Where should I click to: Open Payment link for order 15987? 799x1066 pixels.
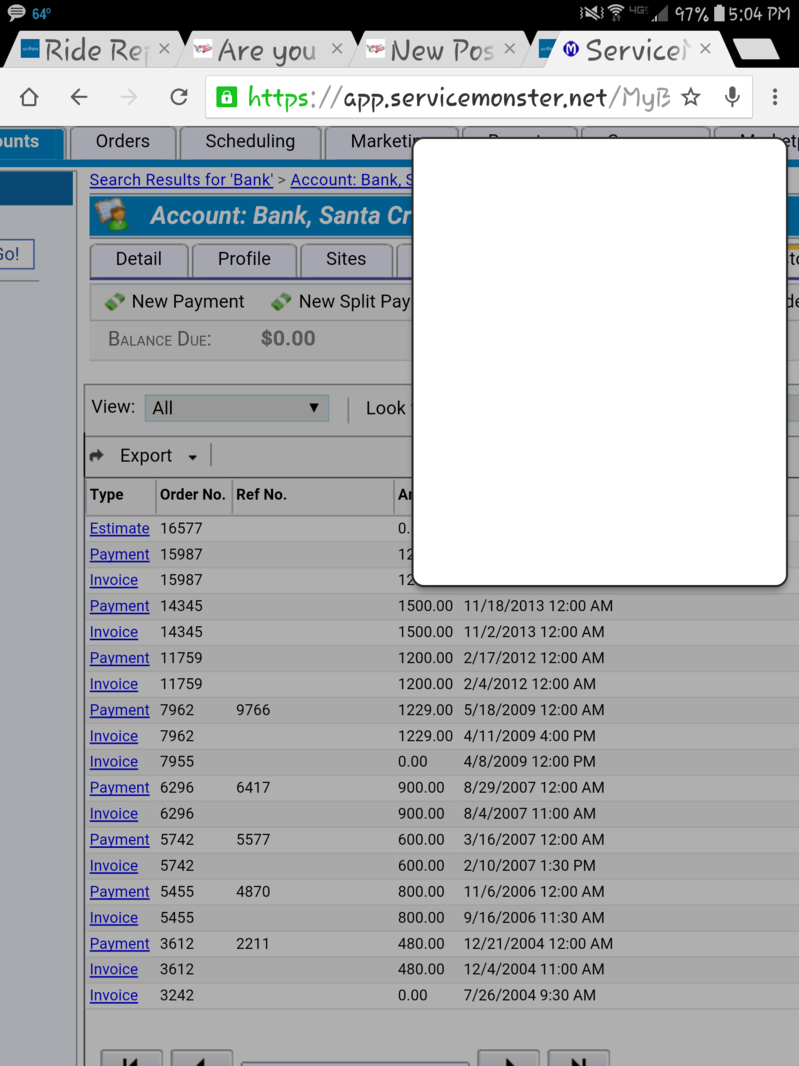[120, 554]
